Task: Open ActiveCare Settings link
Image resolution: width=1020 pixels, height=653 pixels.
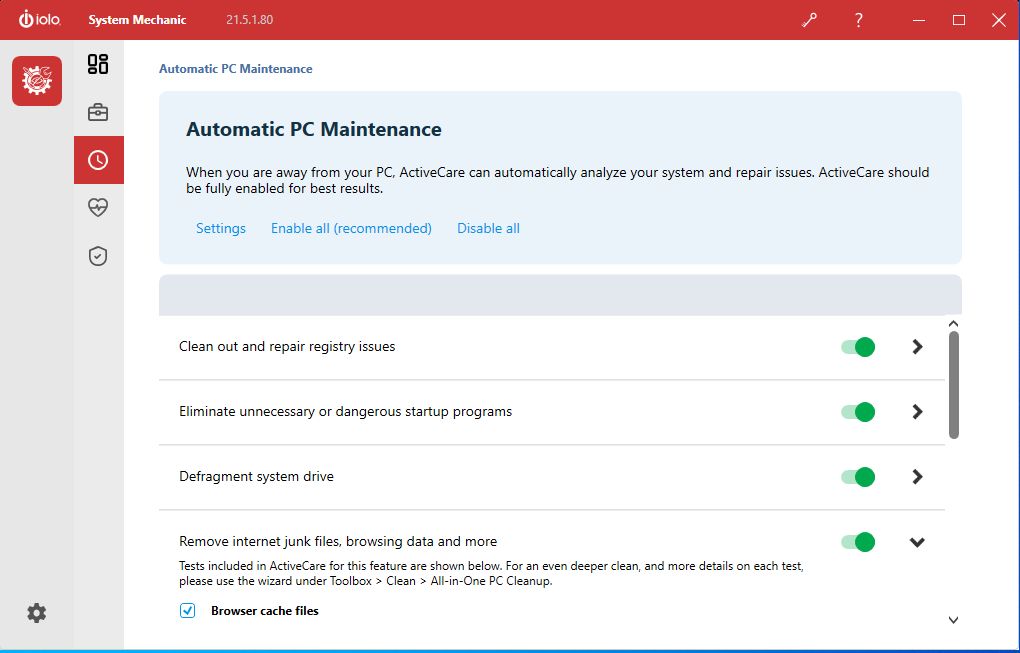Action: (221, 228)
